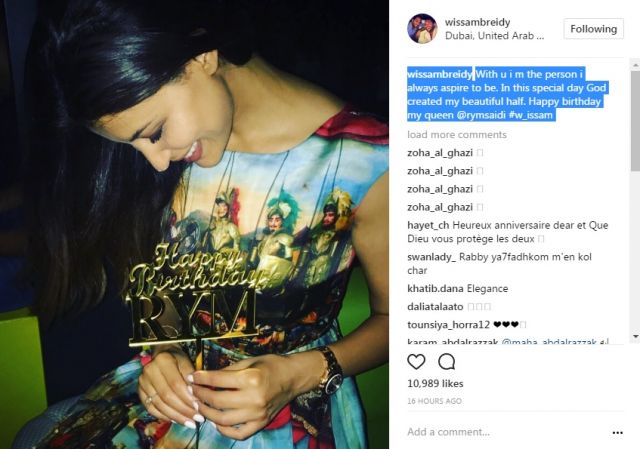Toggle the Following button

coord(593,29)
